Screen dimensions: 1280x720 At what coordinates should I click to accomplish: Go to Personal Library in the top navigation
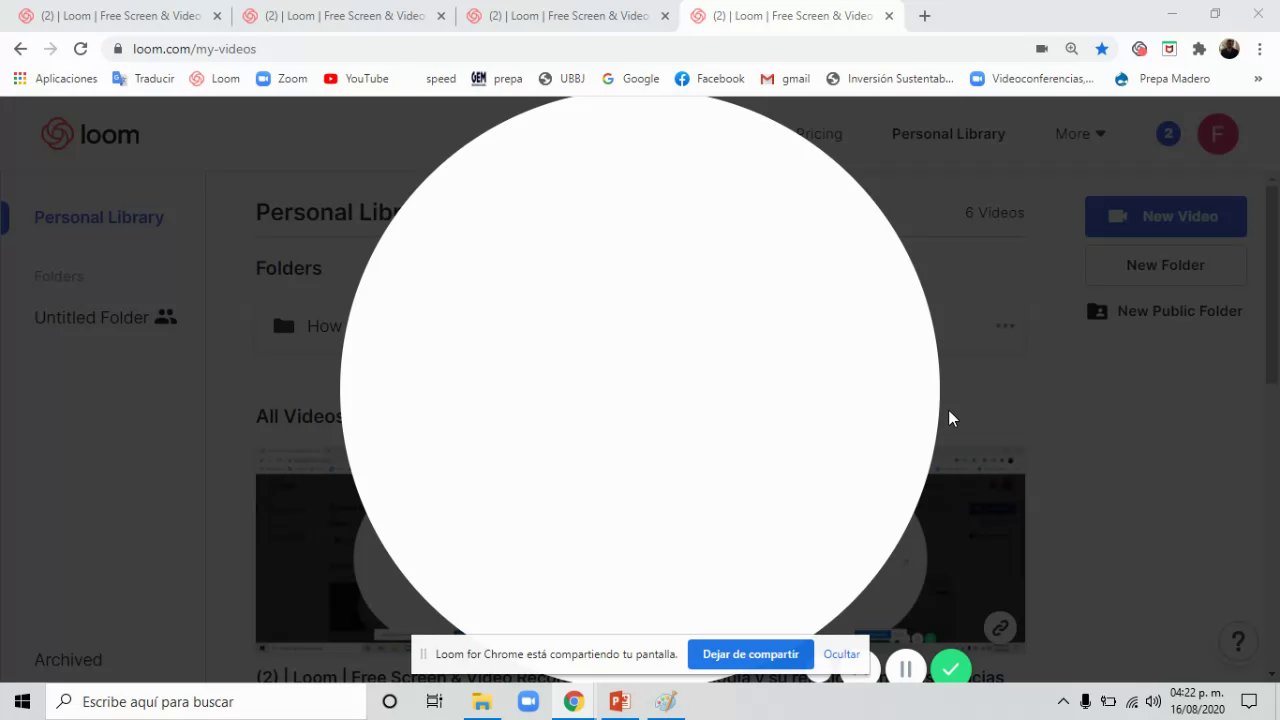[948, 134]
